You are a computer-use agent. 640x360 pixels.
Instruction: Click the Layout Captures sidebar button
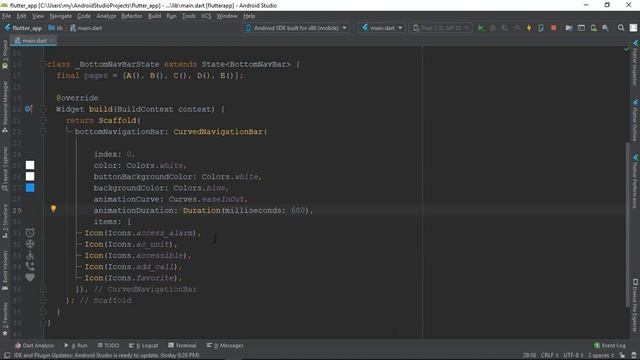(x=5, y=169)
